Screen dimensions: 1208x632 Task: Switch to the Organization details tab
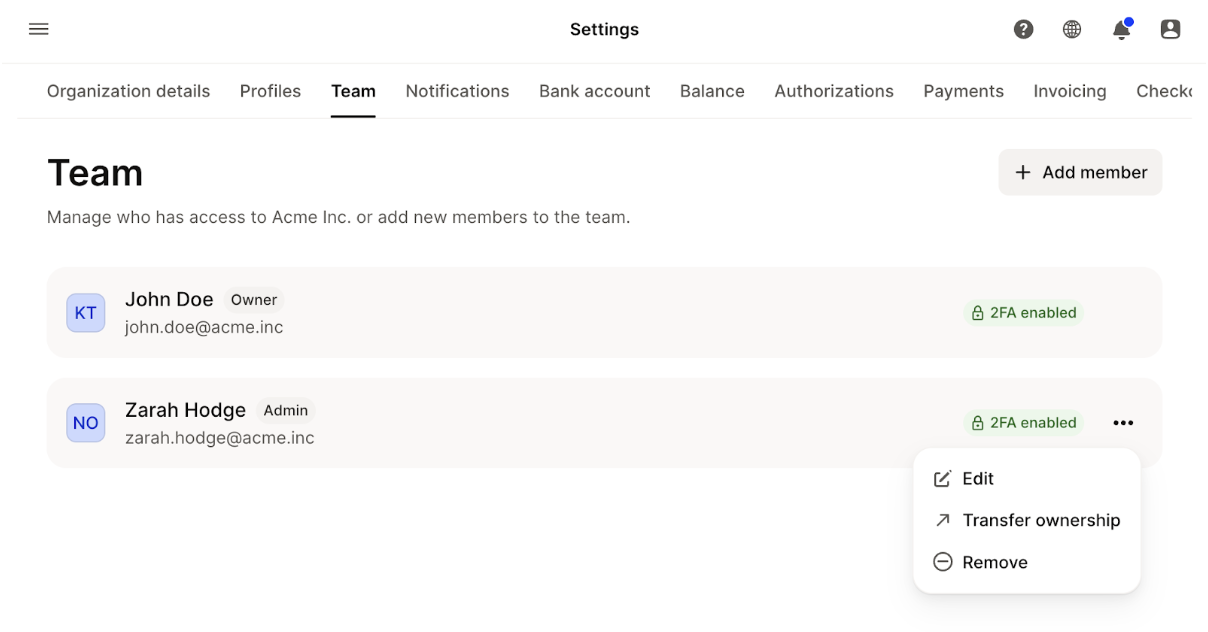click(x=128, y=91)
